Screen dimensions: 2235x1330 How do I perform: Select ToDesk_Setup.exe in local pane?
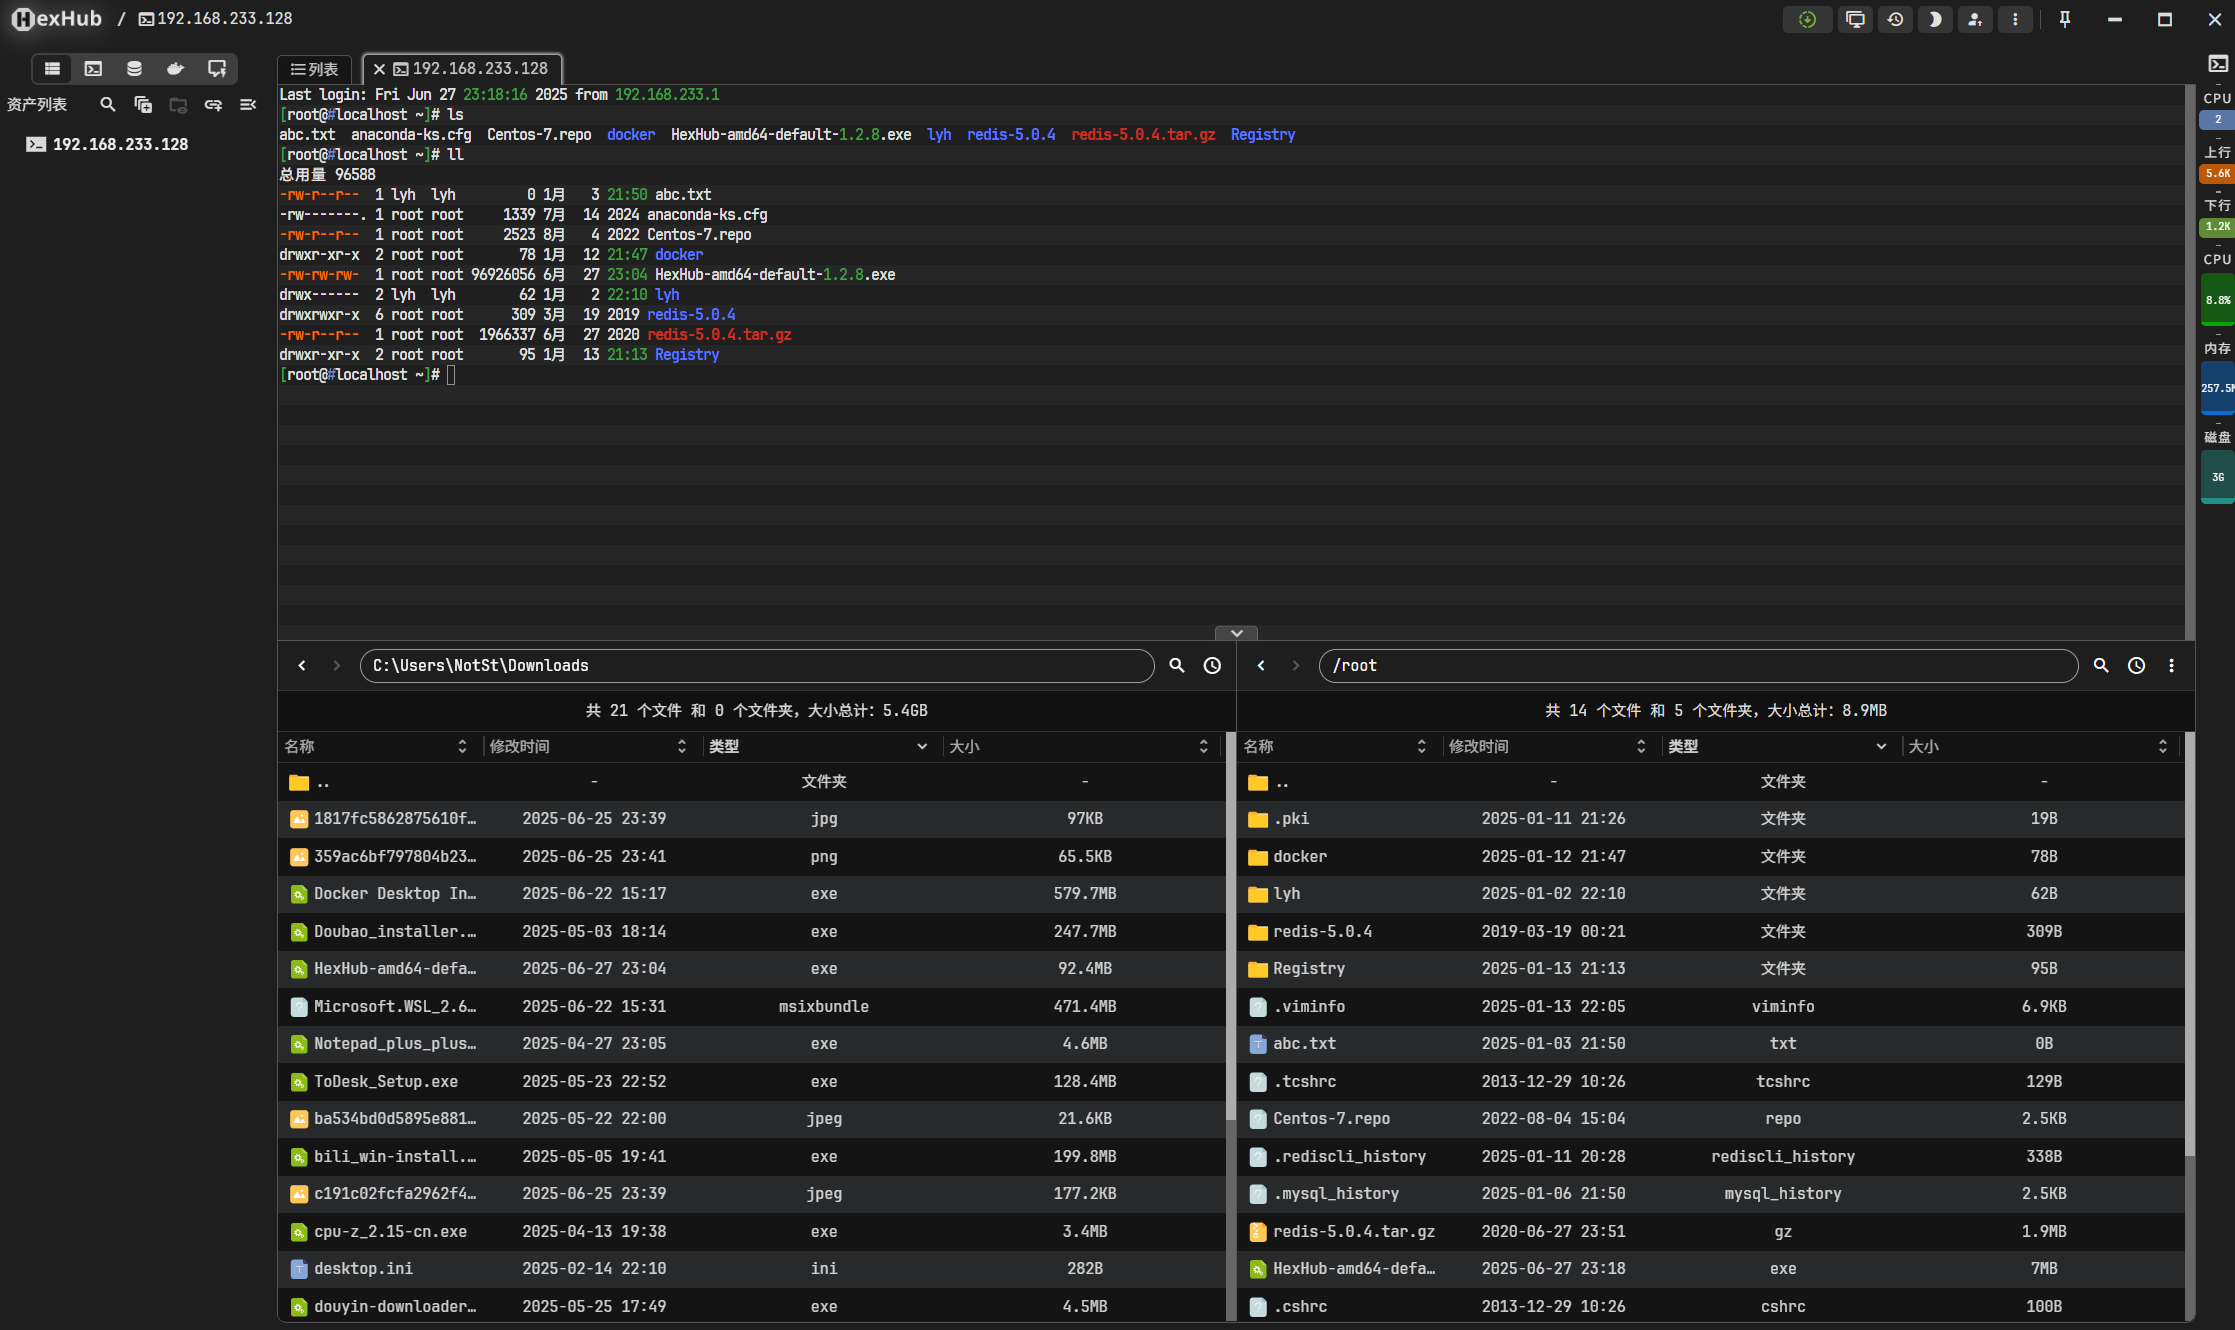click(x=752, y=1081)
